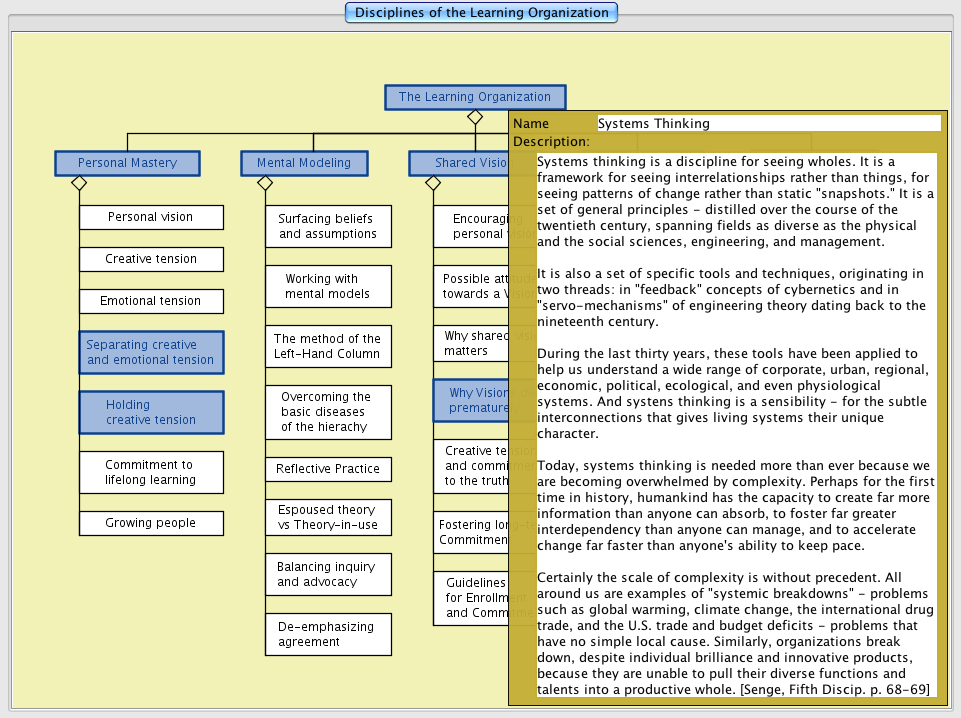Click the diamond below Personal Mastery node
Viewport: 961px width, 718px height.
pyautogui.click(x=79, y=183)
